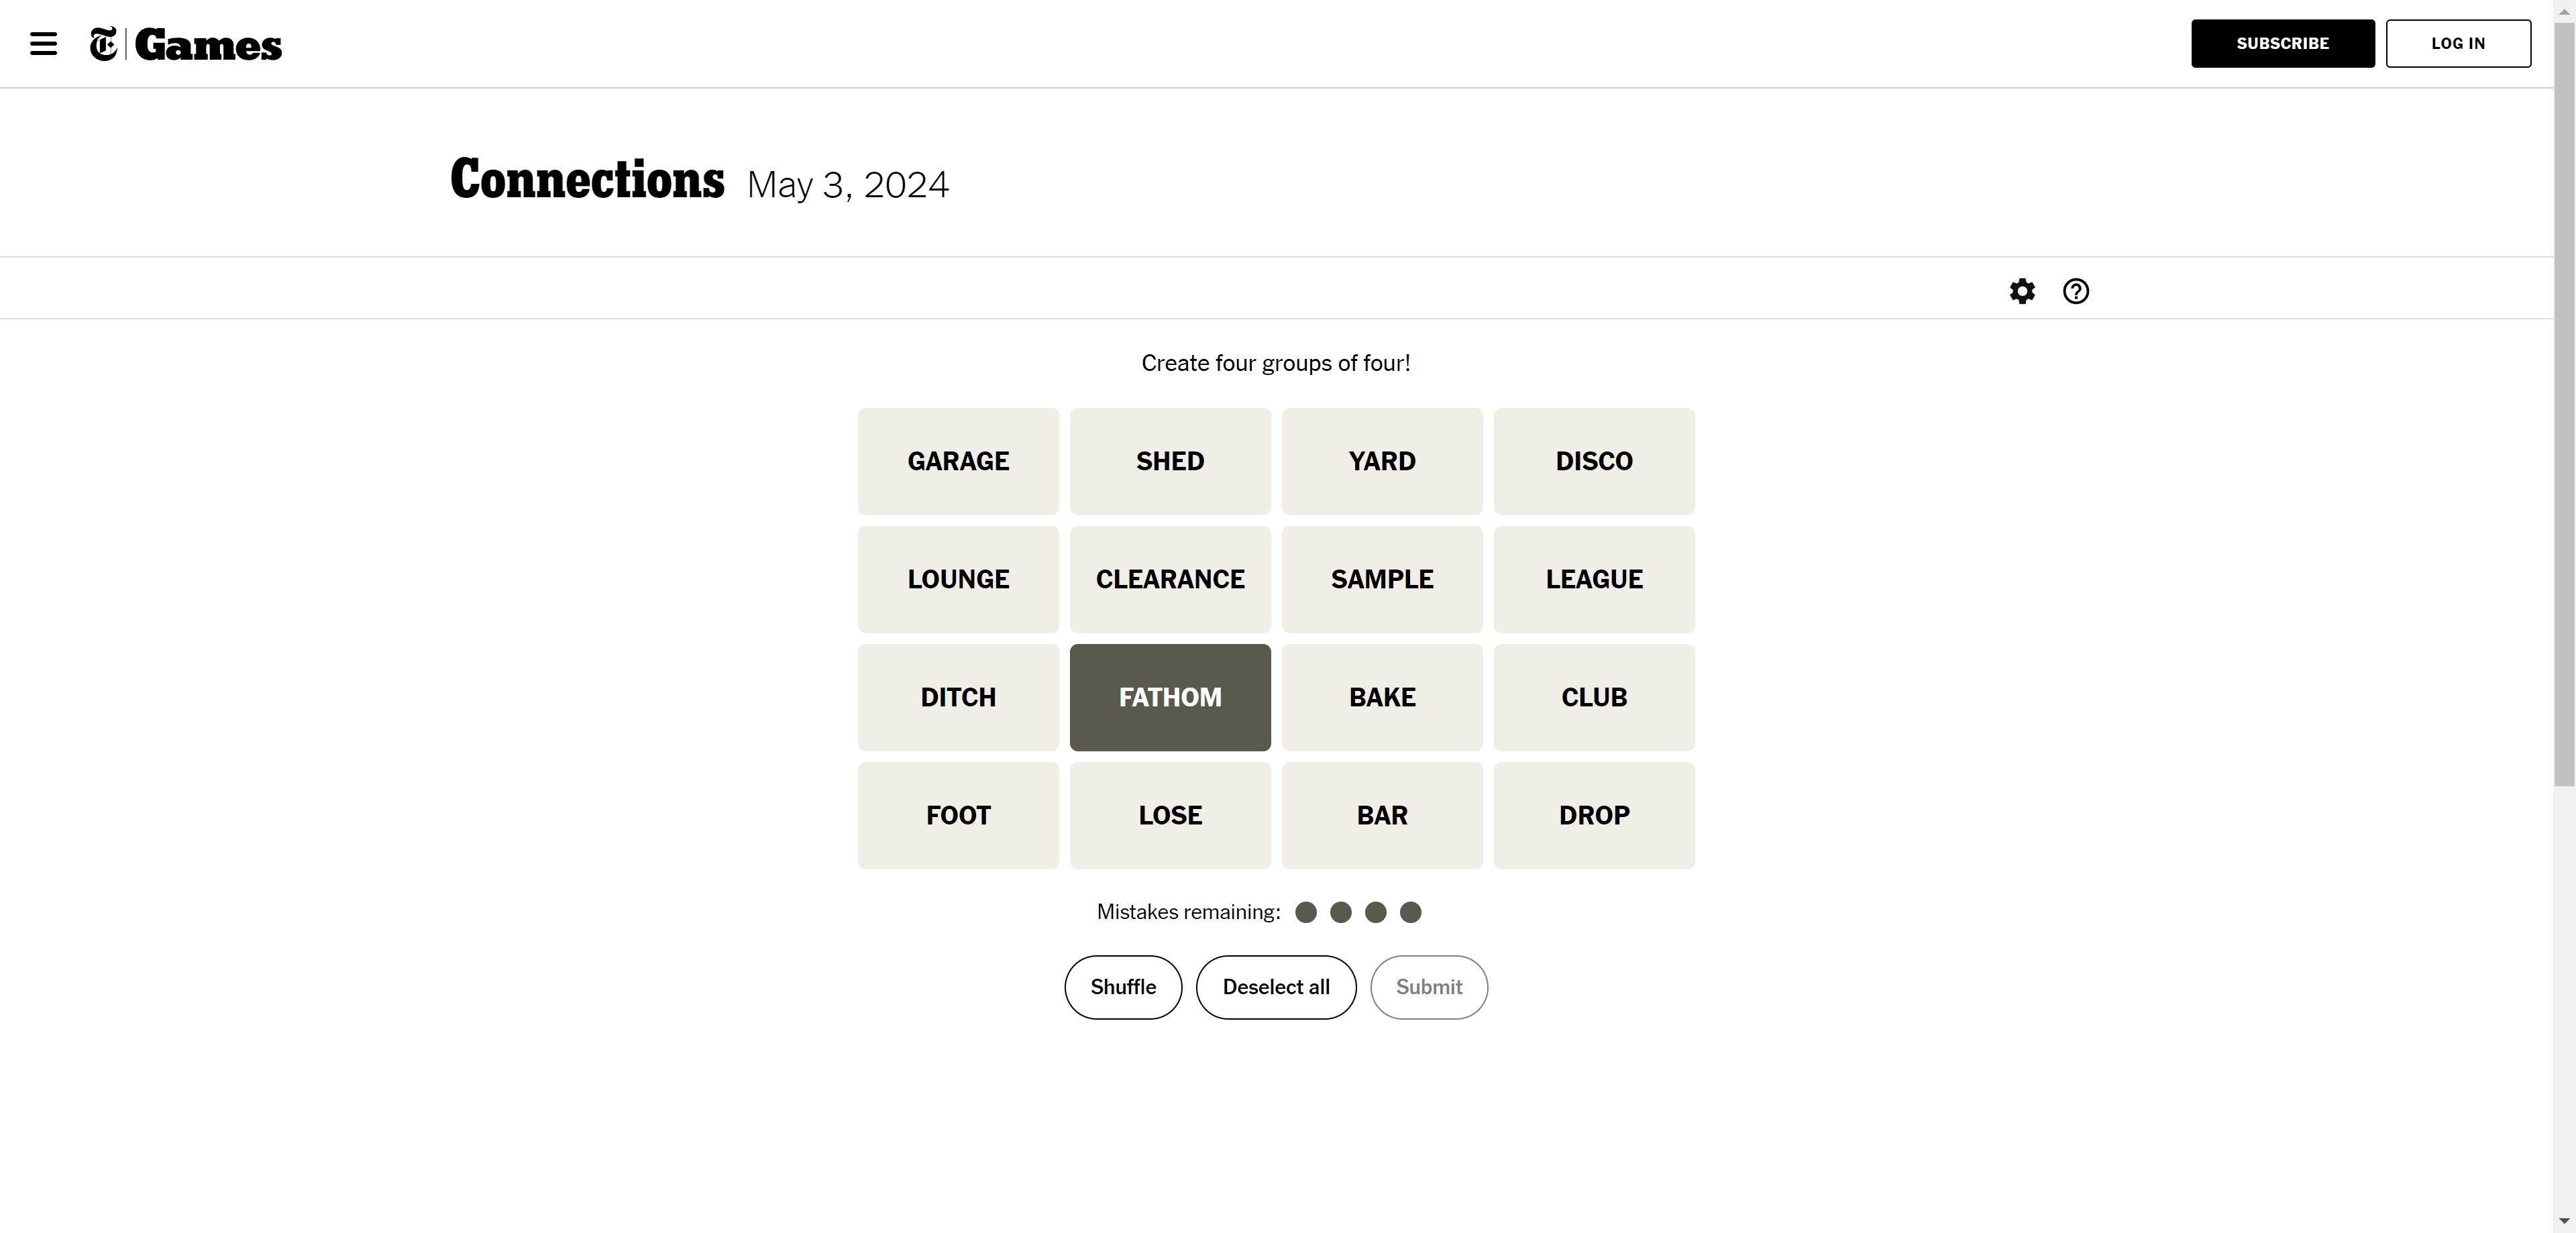The height and width of the screenshot is (1233, 2576).
Task: Open the settings gear icon
Action: [2022, 291]
